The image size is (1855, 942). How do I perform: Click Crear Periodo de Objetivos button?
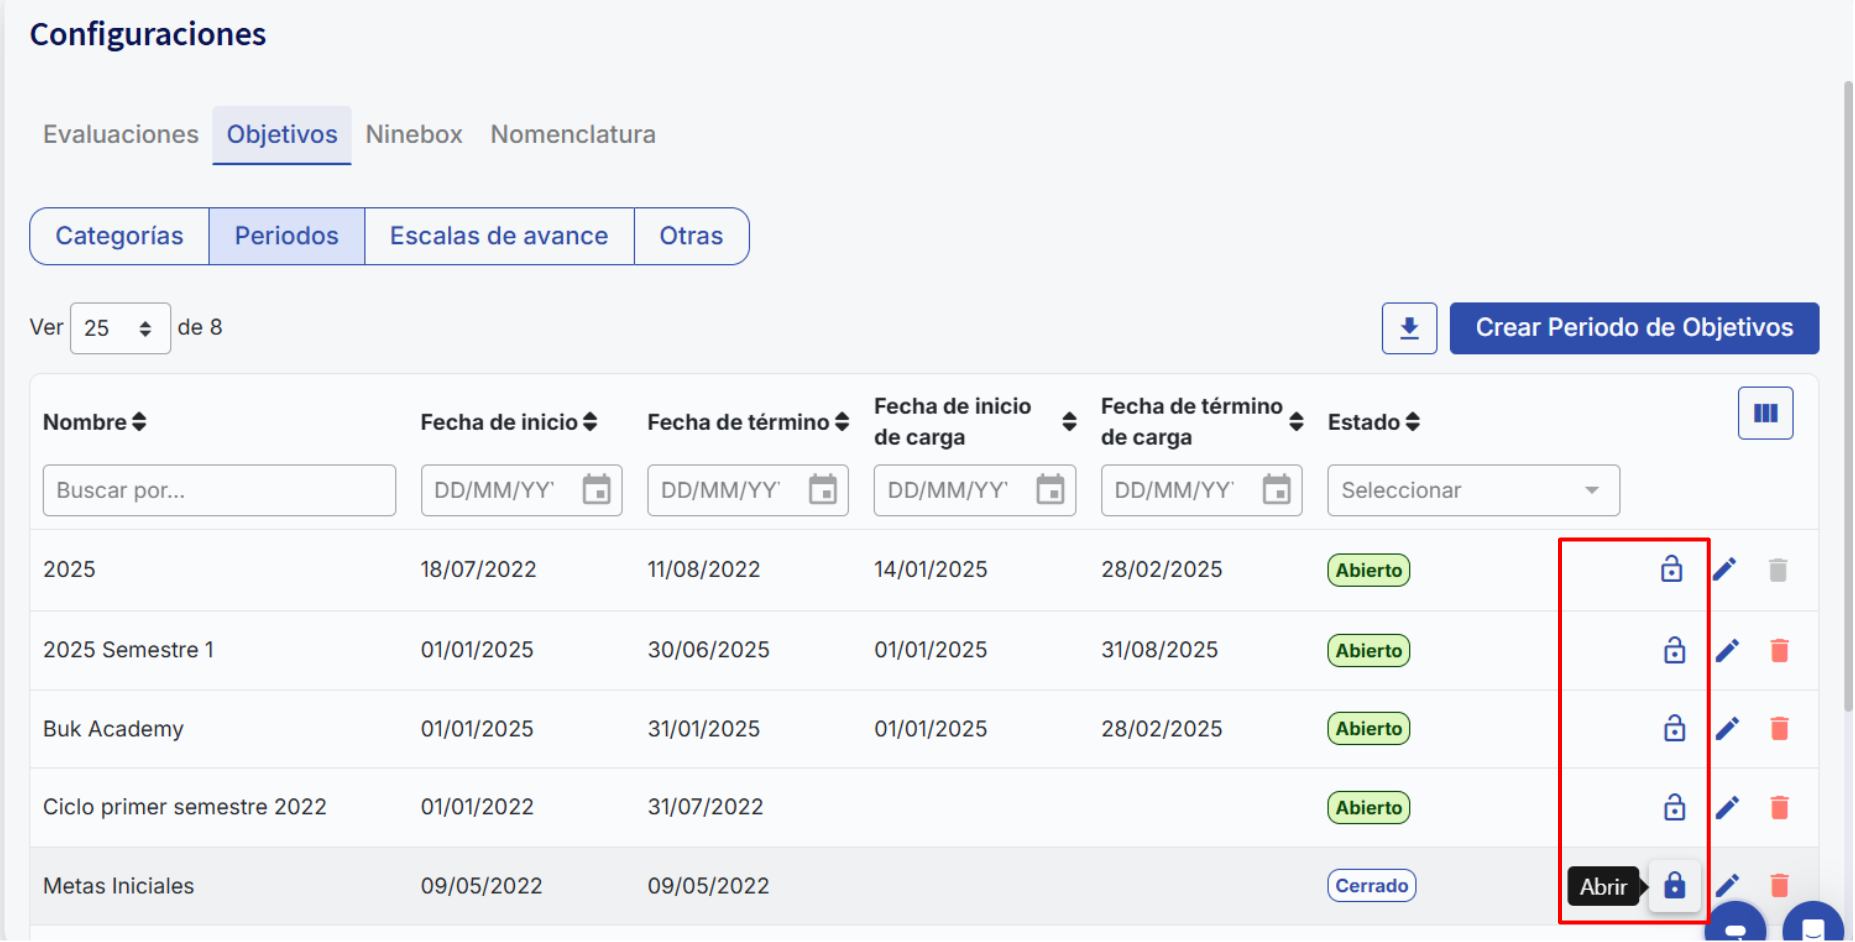coord(1633,328)
